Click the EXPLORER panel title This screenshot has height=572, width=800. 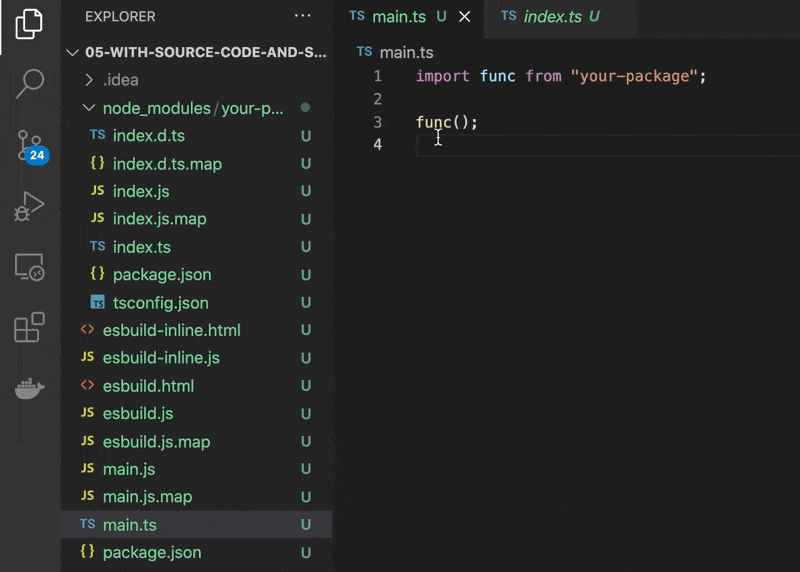pyautogui.click(x=120, y=16)
